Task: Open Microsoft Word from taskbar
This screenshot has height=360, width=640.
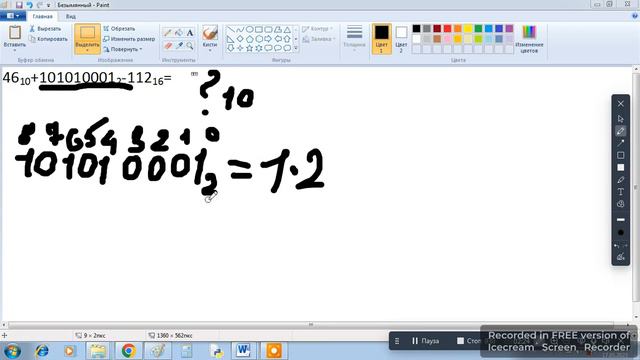Action: tap(244, 351)
